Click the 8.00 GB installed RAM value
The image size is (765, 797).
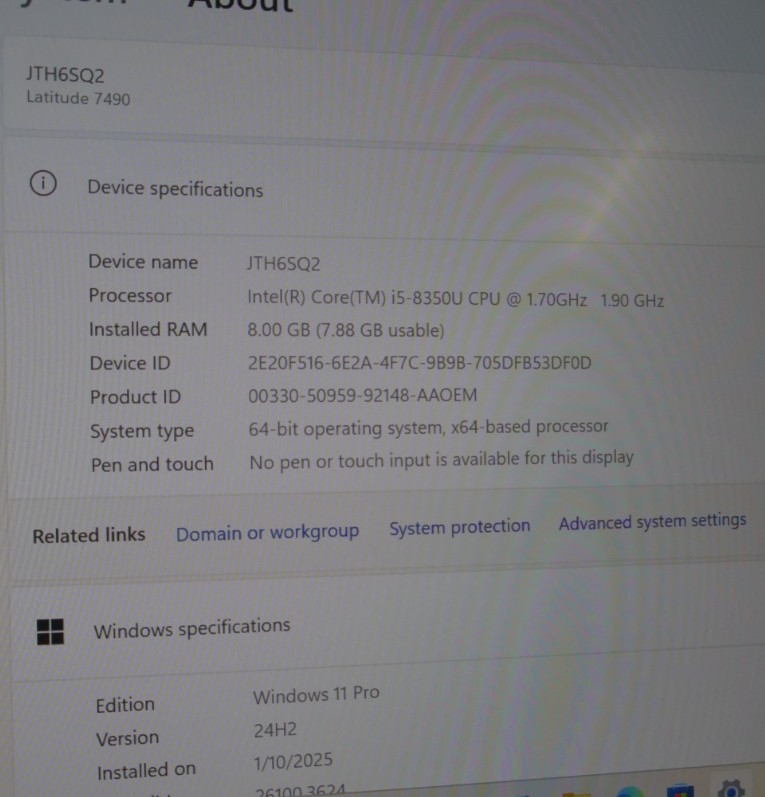click(x=346, y=330)
